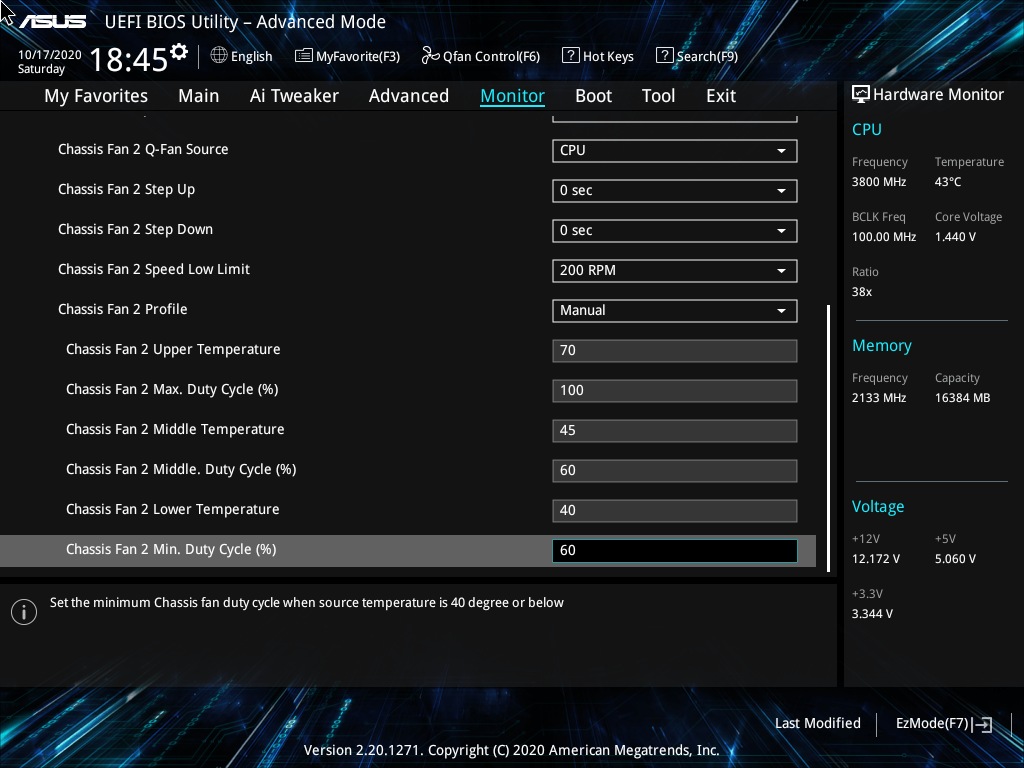Switch to the Boot tab
The width and height of the screenshot is (1024, 768).
tap(594, 96)
